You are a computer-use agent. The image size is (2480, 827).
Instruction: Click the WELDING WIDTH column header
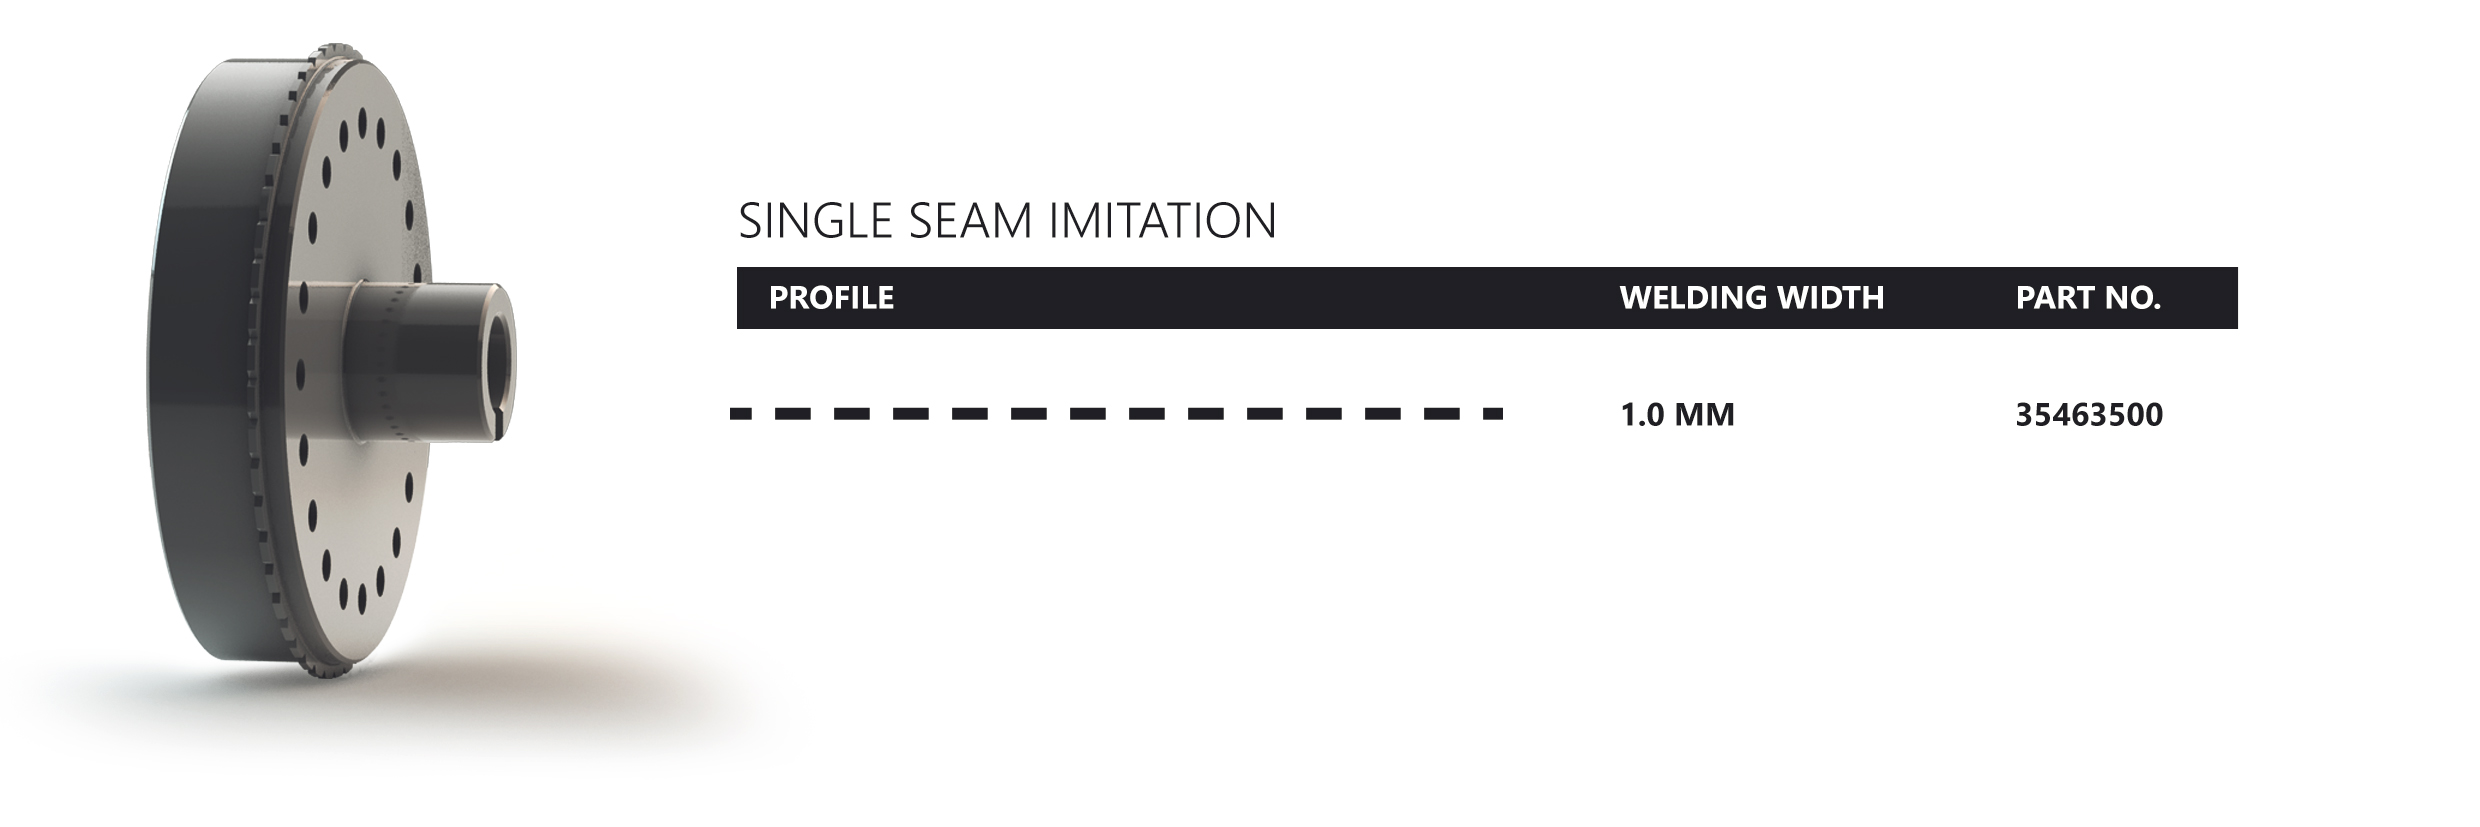pyautogui.click(x=1751, y=298)
